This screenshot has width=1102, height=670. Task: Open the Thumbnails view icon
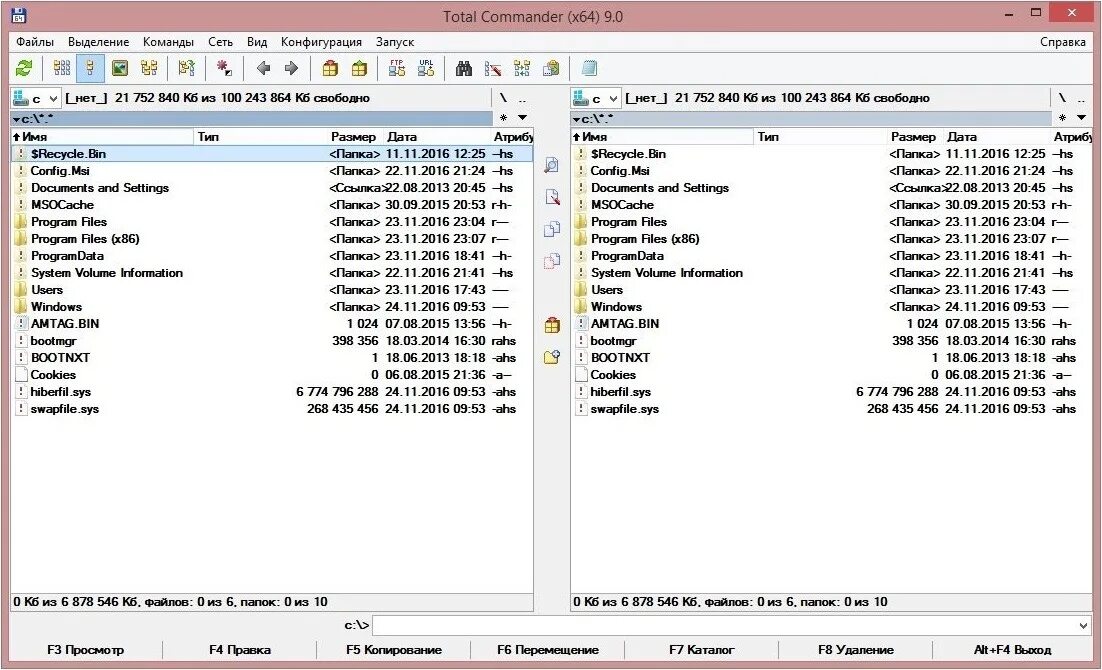120,68
